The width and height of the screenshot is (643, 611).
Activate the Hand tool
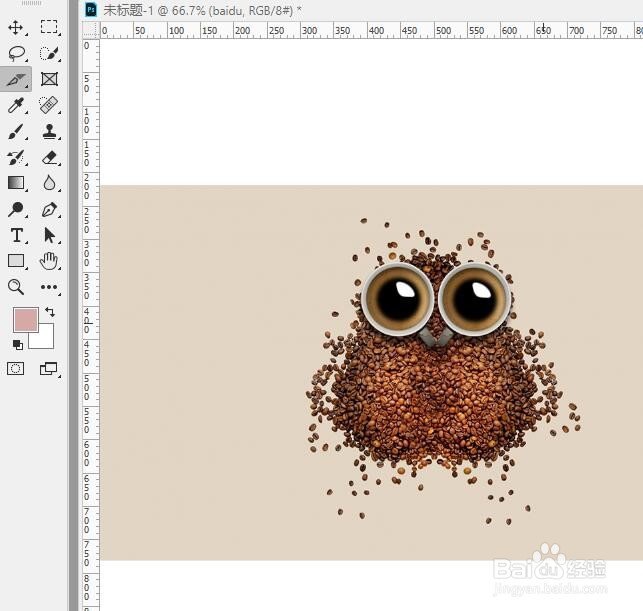click(x=49, y=261)
